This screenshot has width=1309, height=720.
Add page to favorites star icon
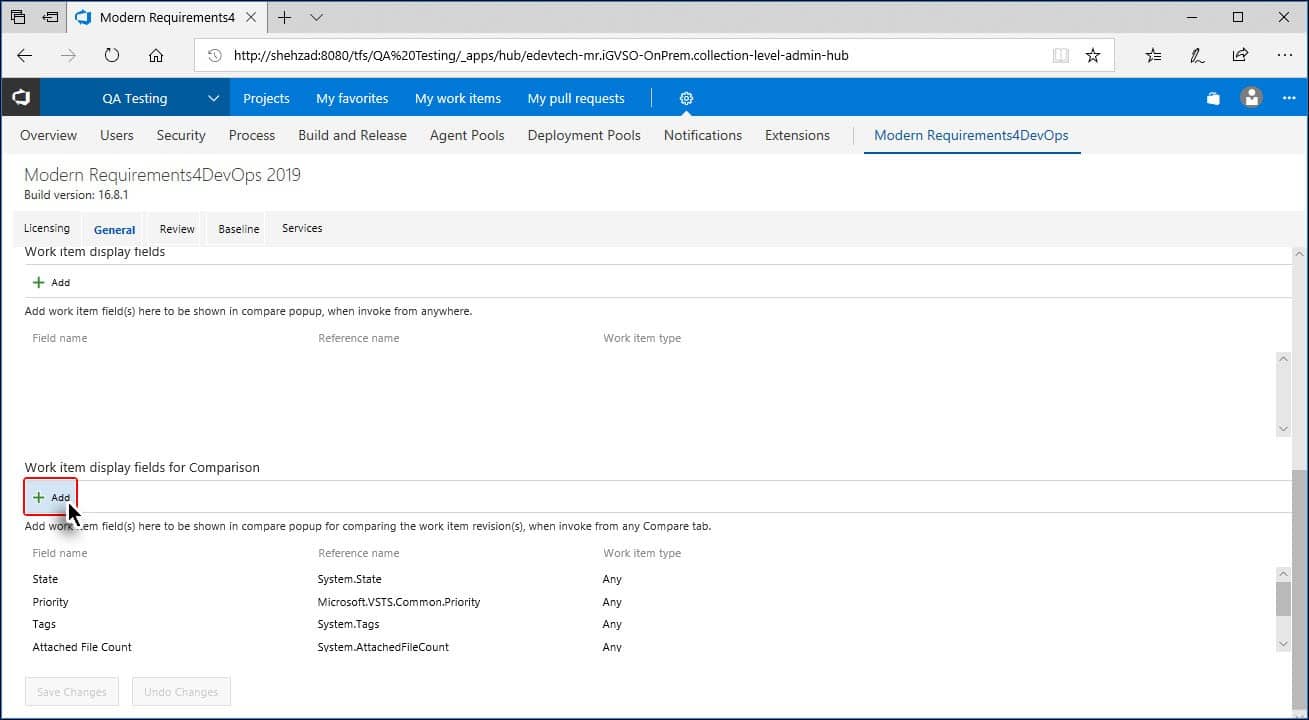(x=1093, y=56)
